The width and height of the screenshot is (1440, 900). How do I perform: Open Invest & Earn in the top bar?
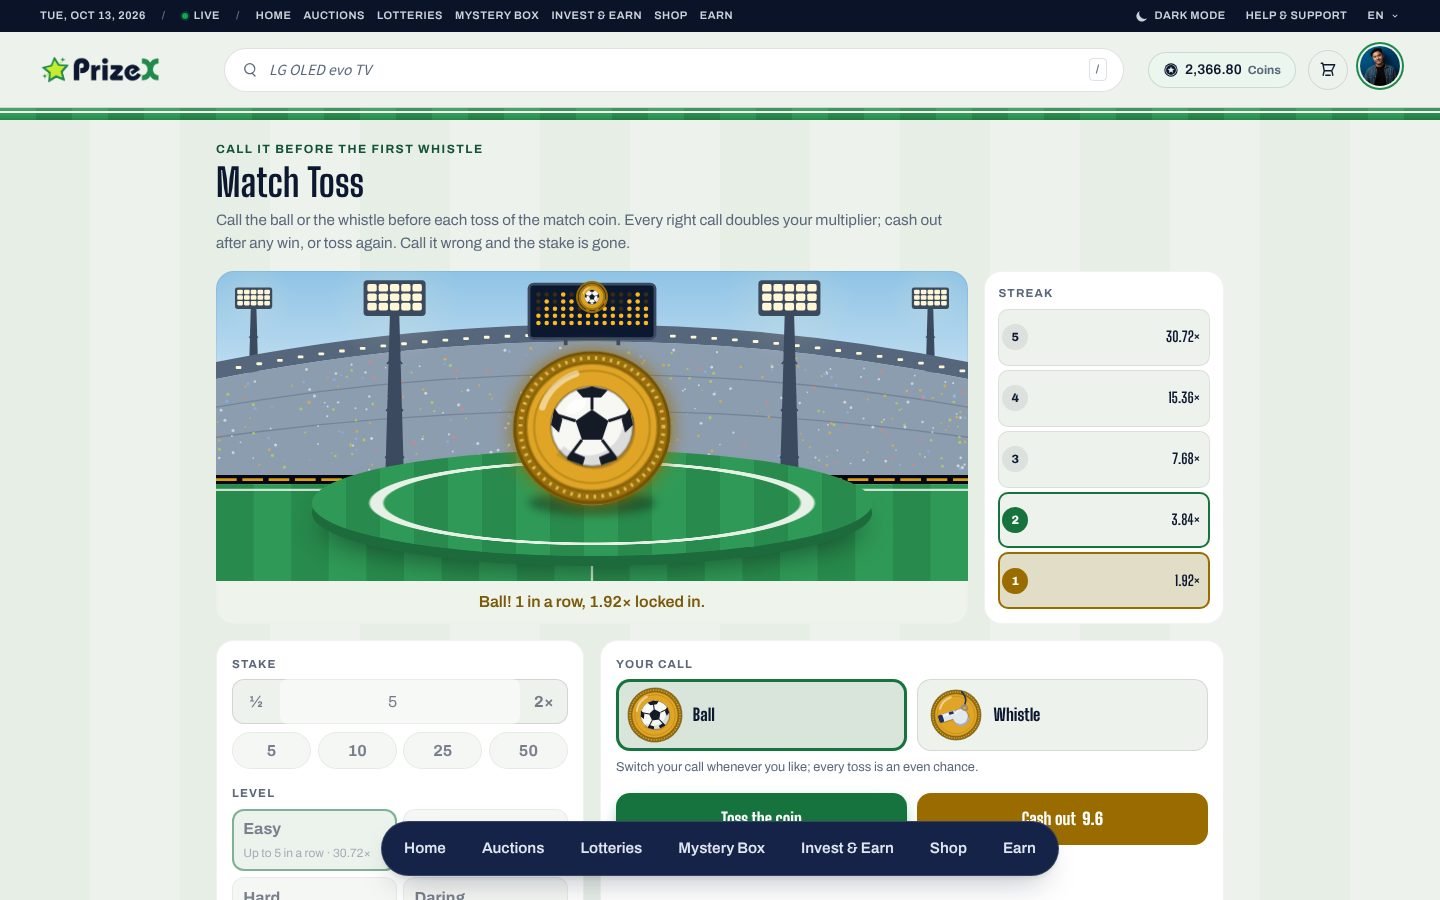[x=596, y=16]
